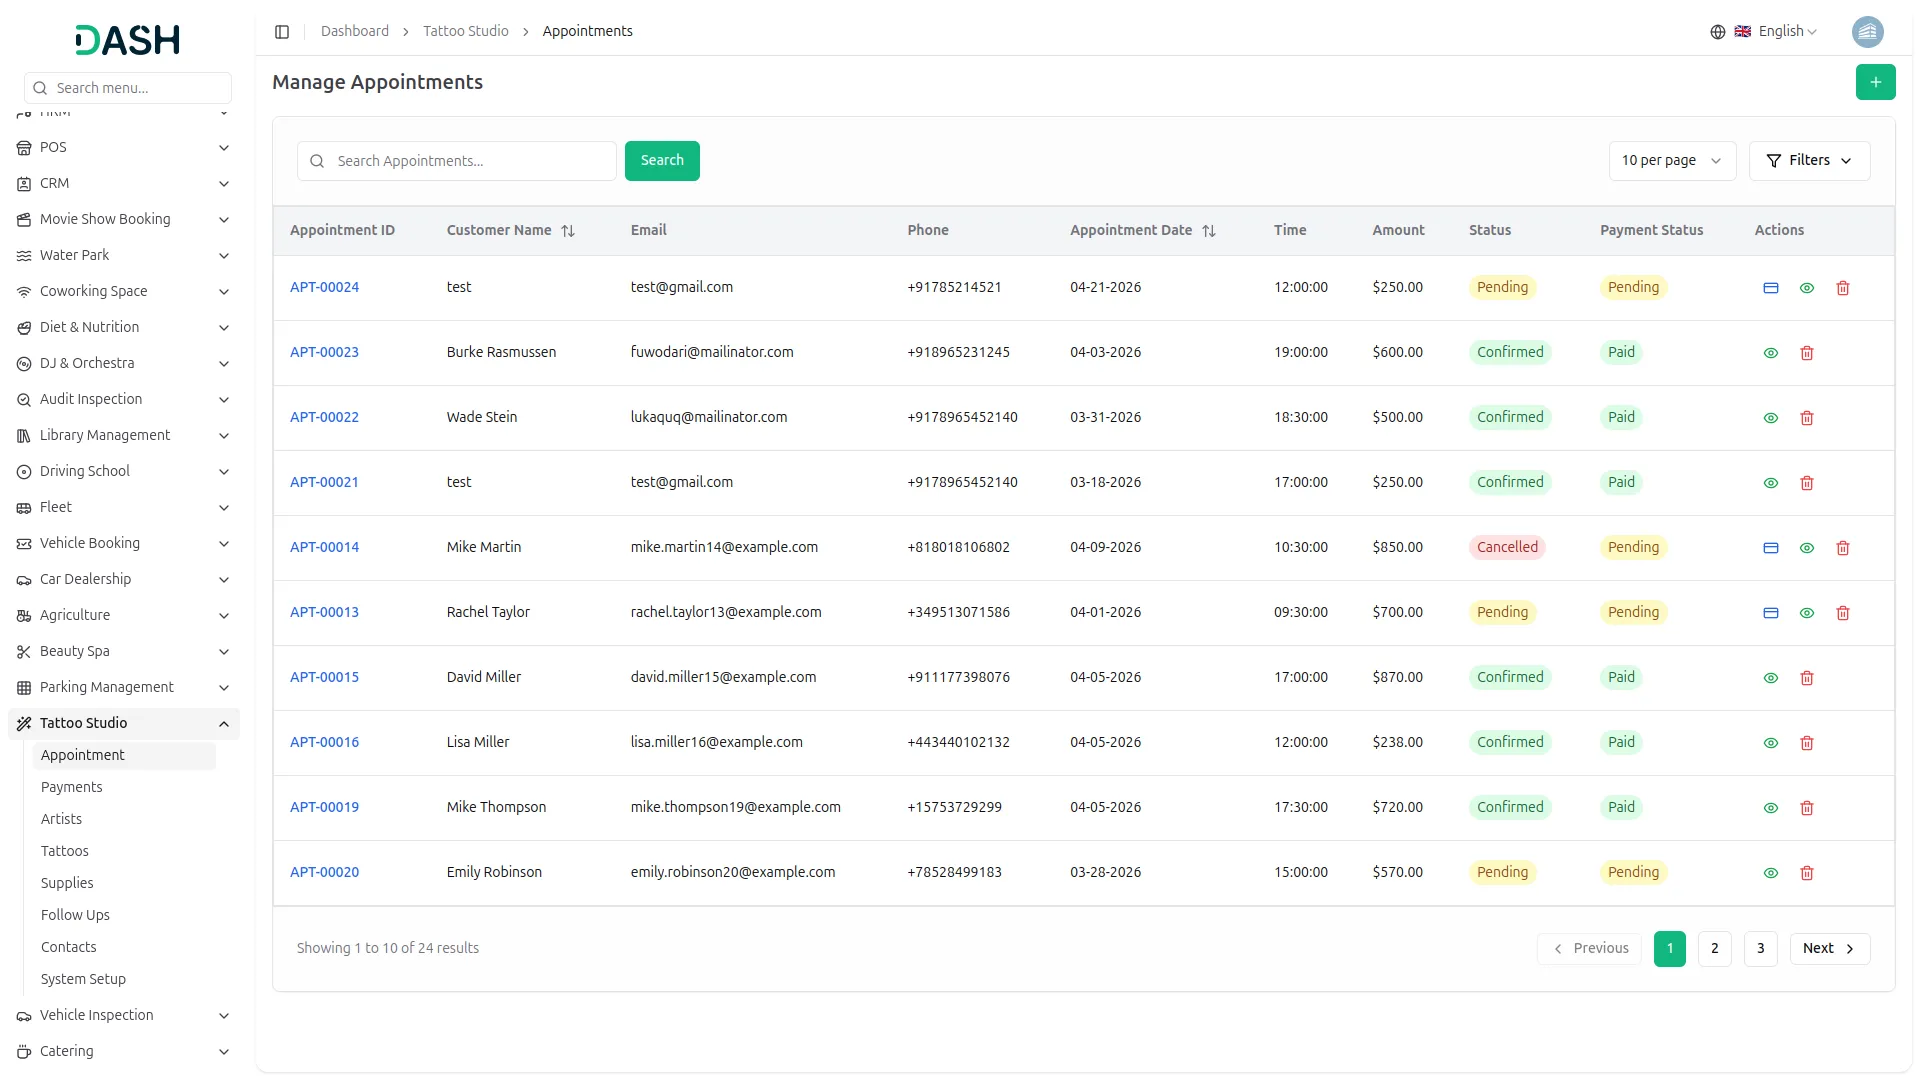Open Artists in the sidebar submenu
1920x1080 pixels.
61,819
